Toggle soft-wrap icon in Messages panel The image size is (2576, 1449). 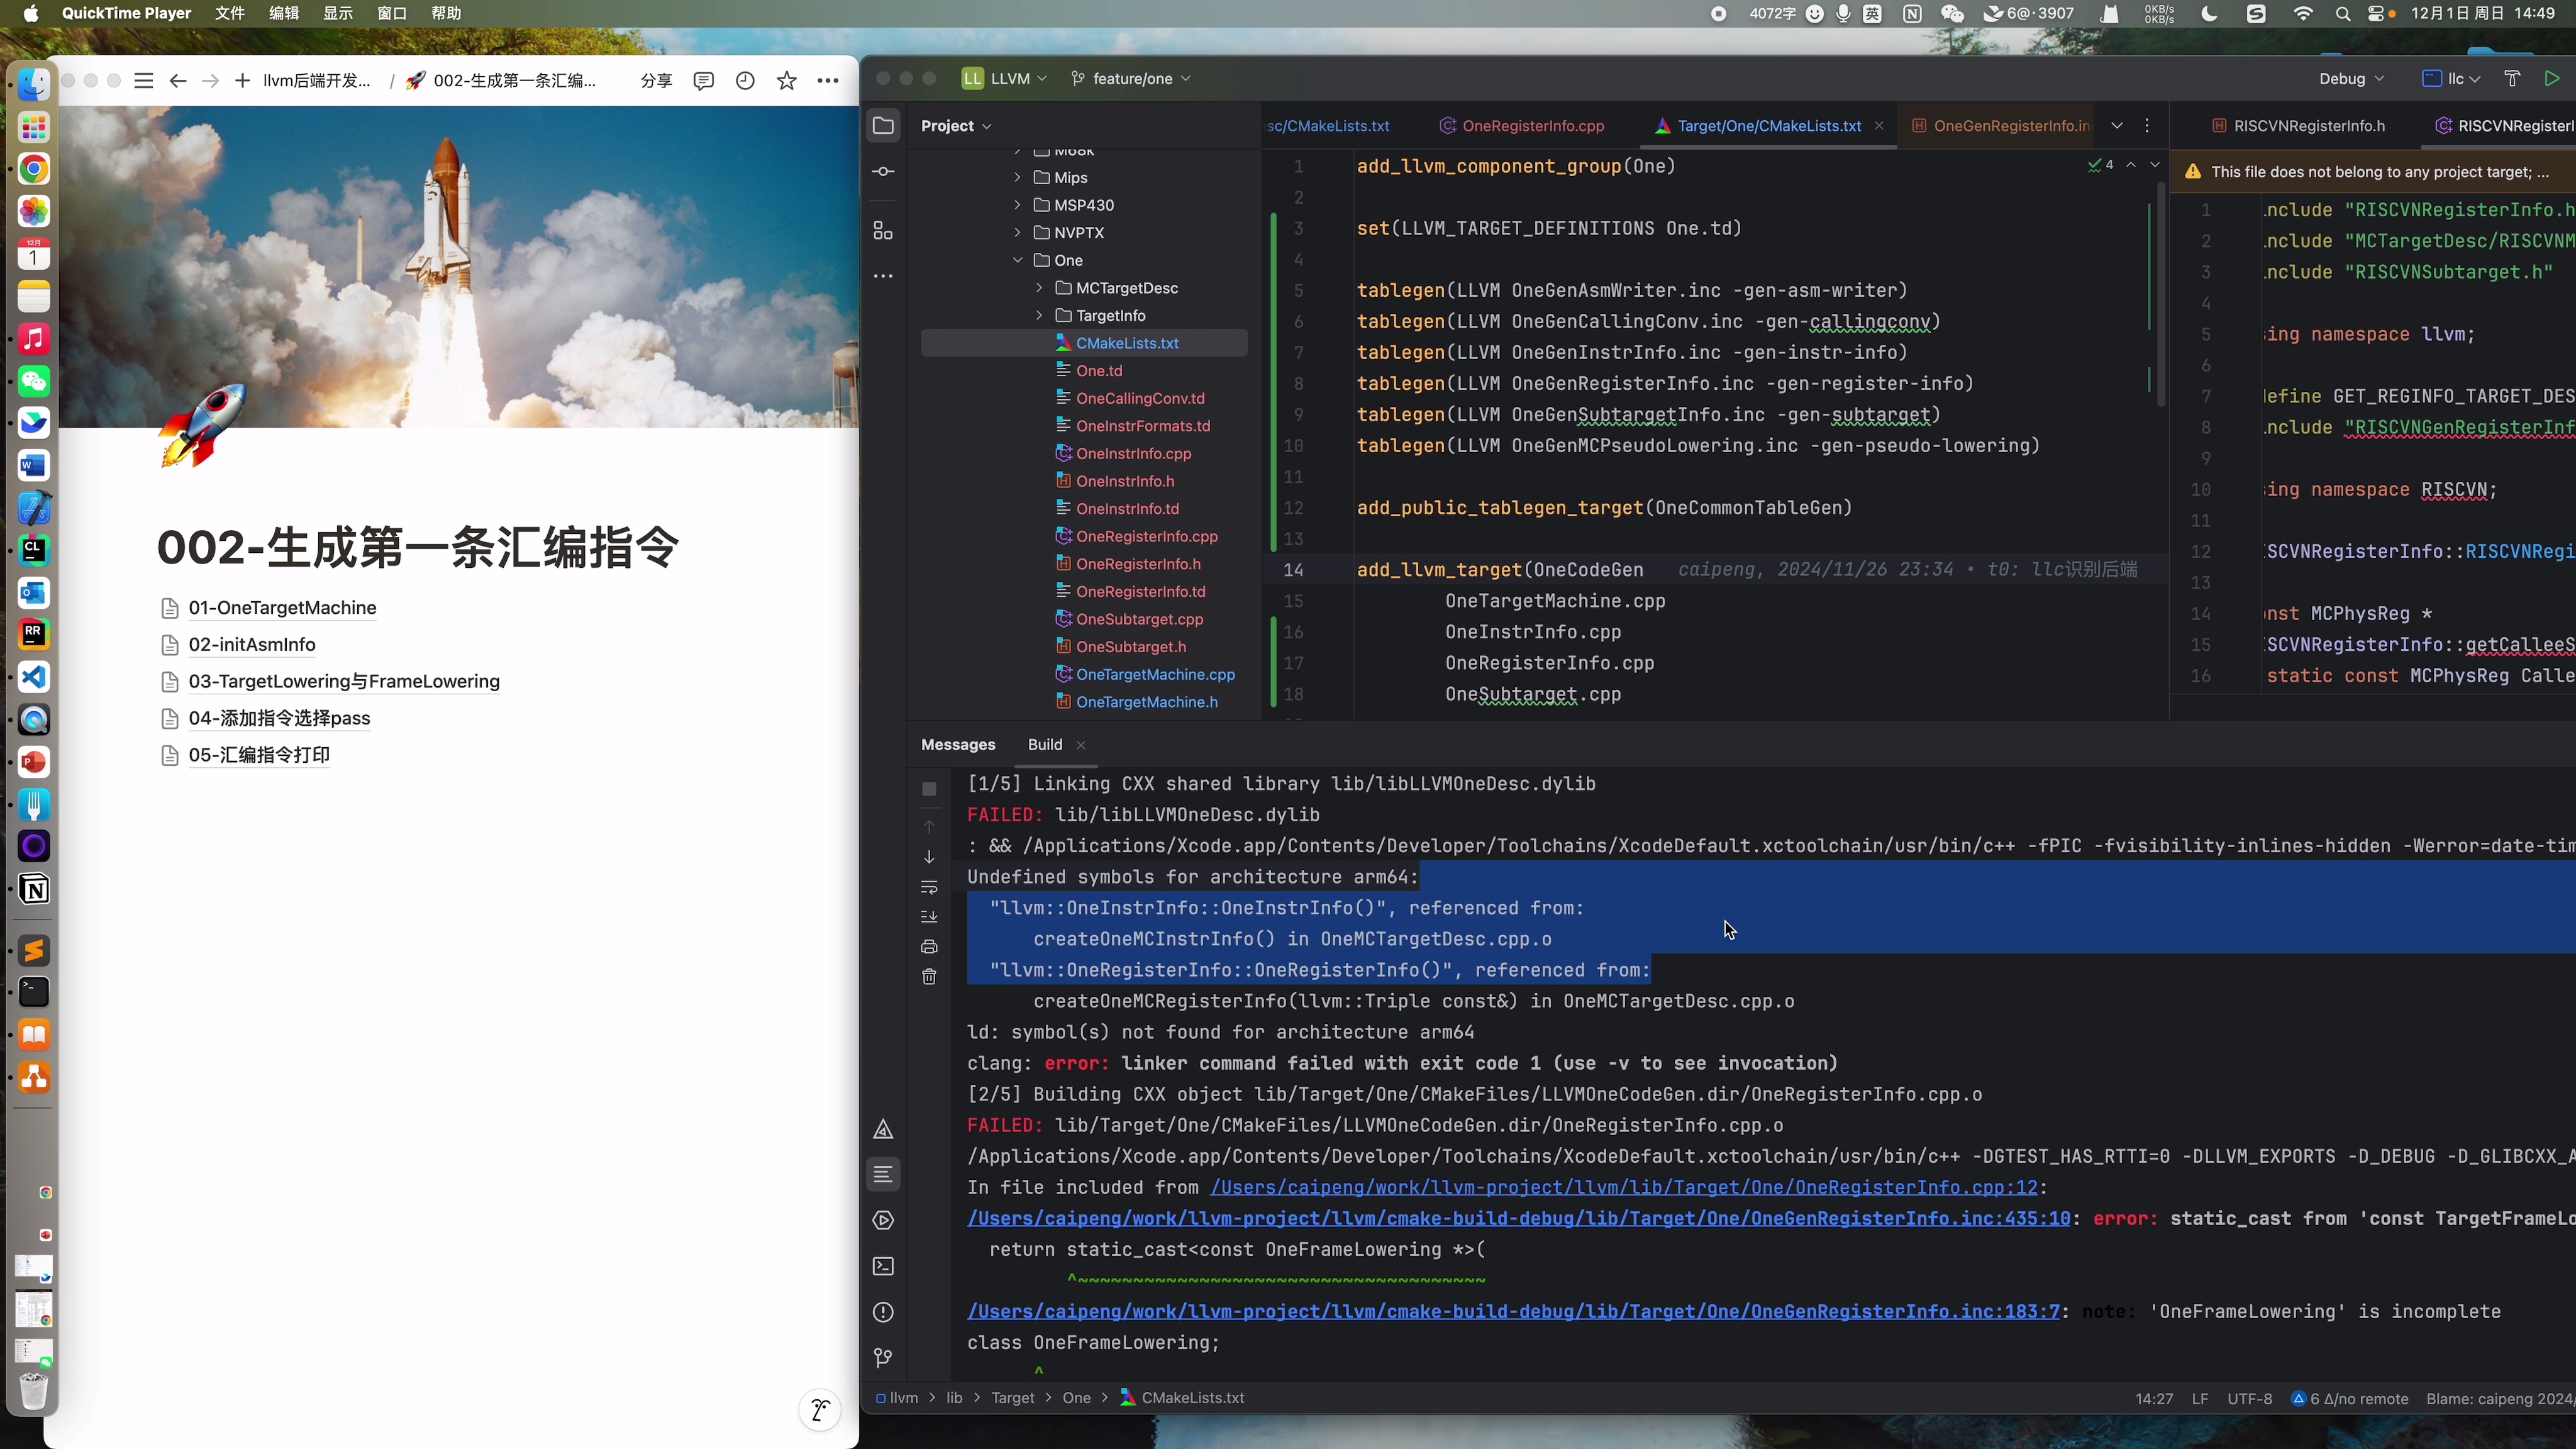929,887
